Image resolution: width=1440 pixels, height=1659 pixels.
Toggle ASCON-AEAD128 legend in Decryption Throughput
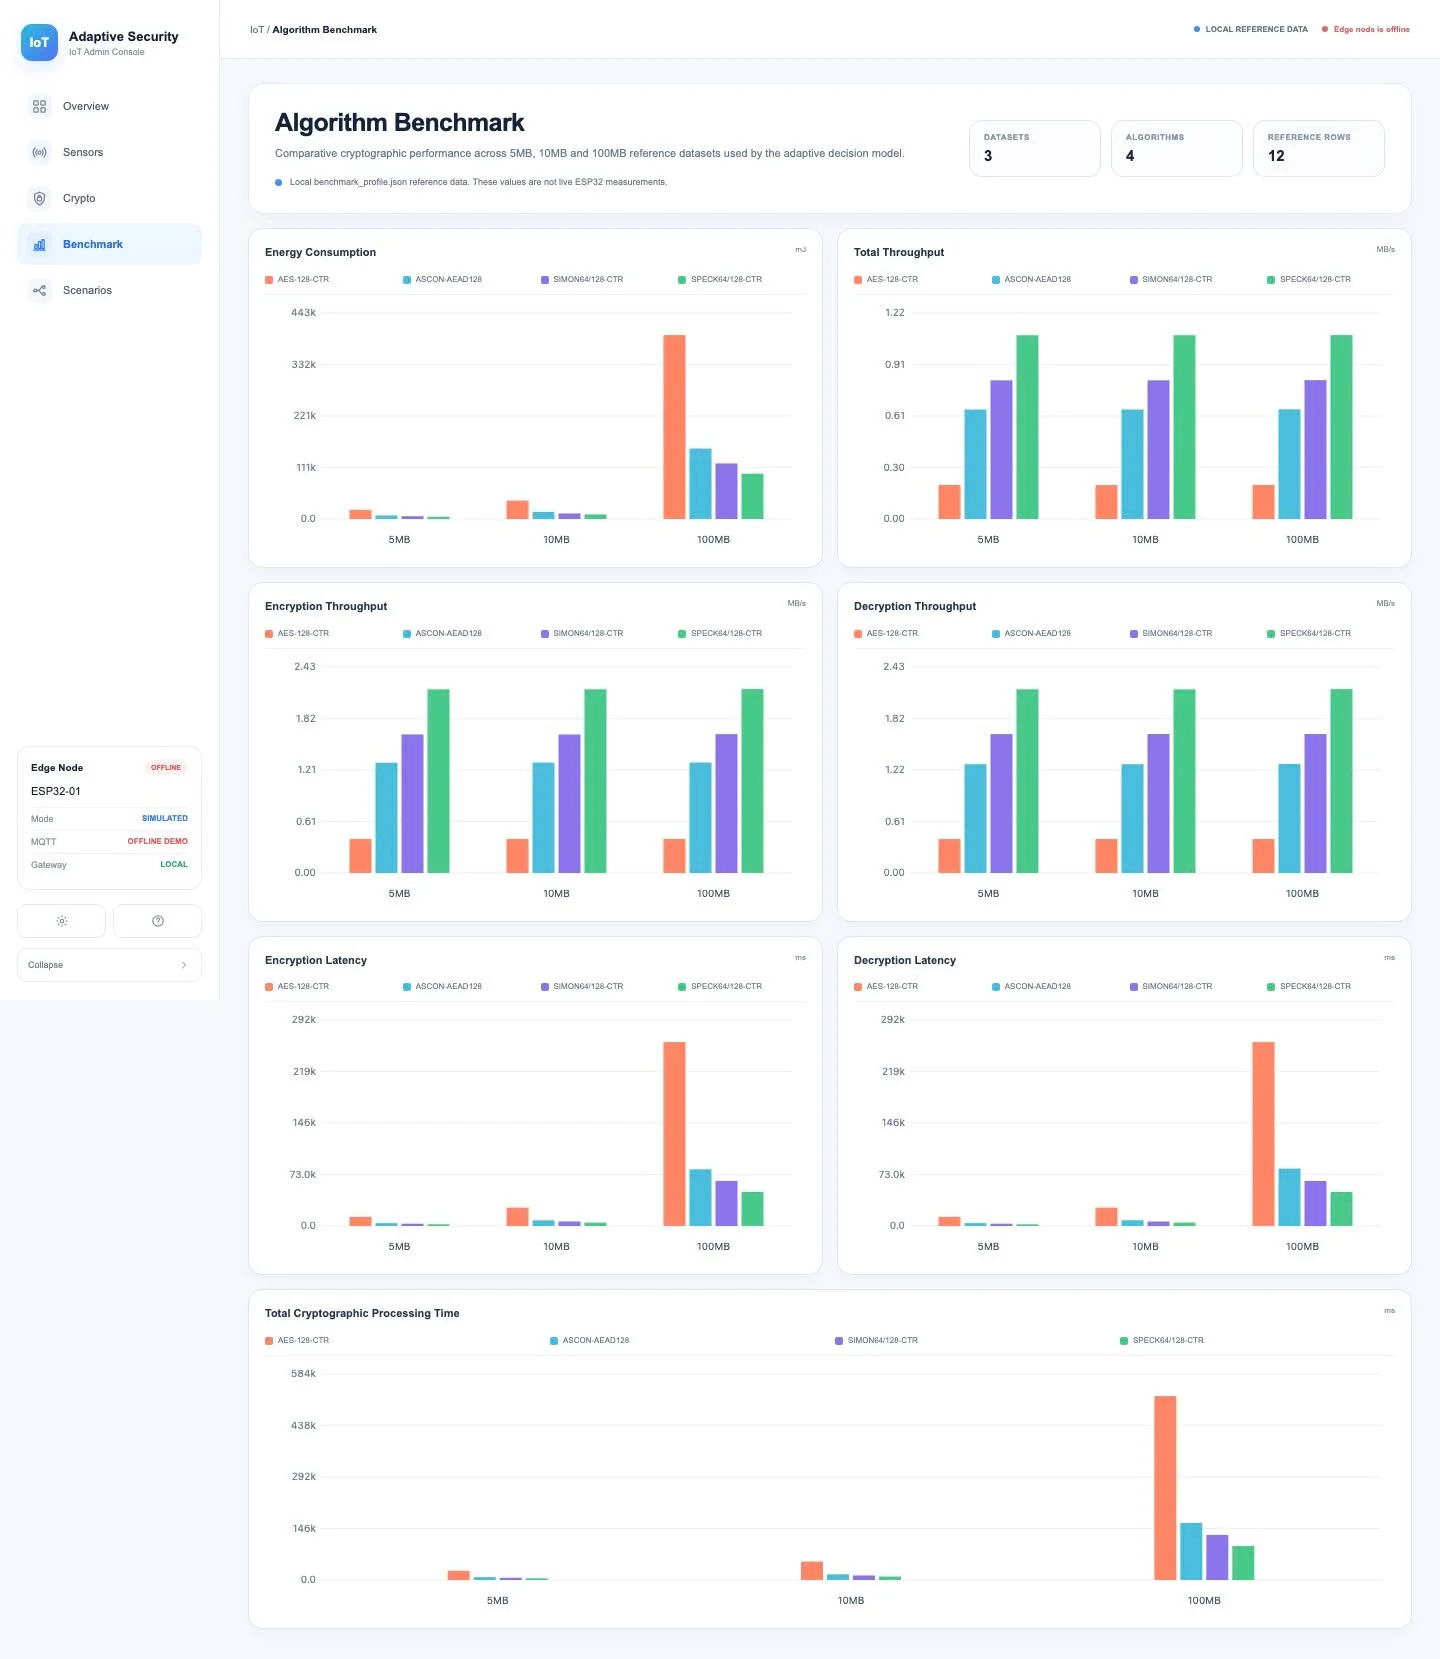pyautogui.click(x=1031, y=633)
